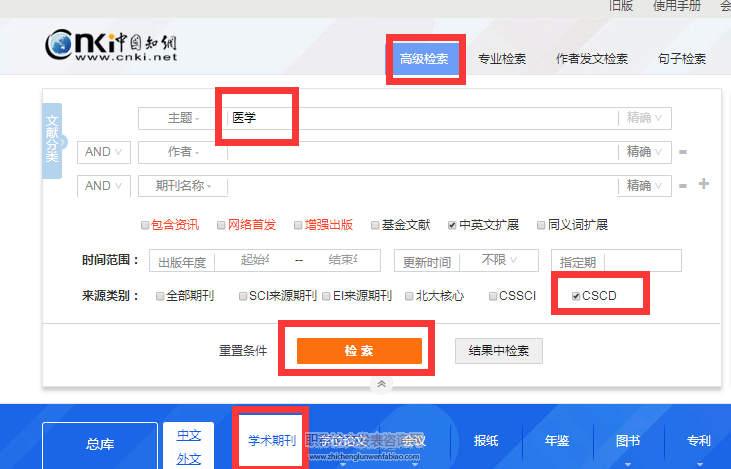Screen dimensions: 731x469
Task: Toggle 增强出版 checkbox
Action: (298, 226)
